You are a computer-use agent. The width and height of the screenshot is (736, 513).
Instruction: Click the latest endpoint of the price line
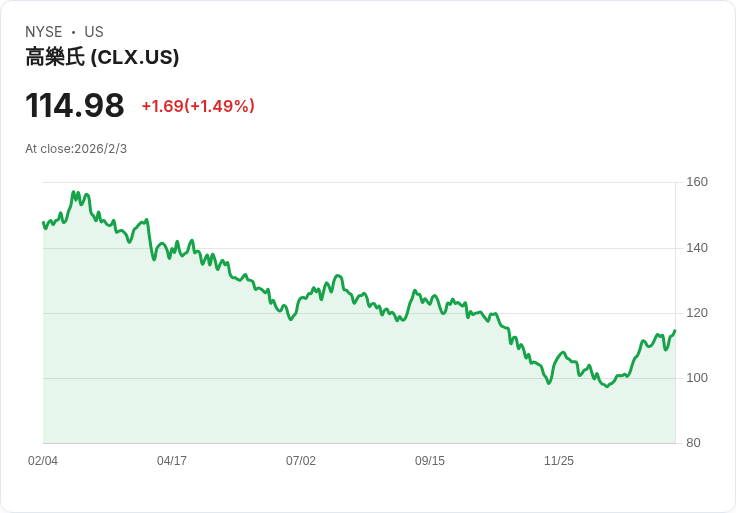675,331
